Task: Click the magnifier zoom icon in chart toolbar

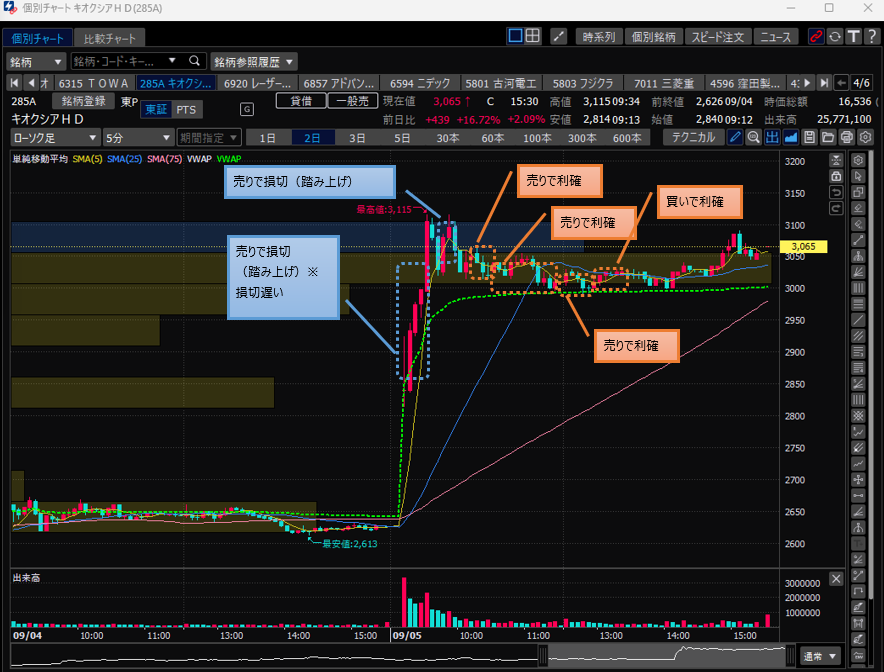Action: click(753, 137)
